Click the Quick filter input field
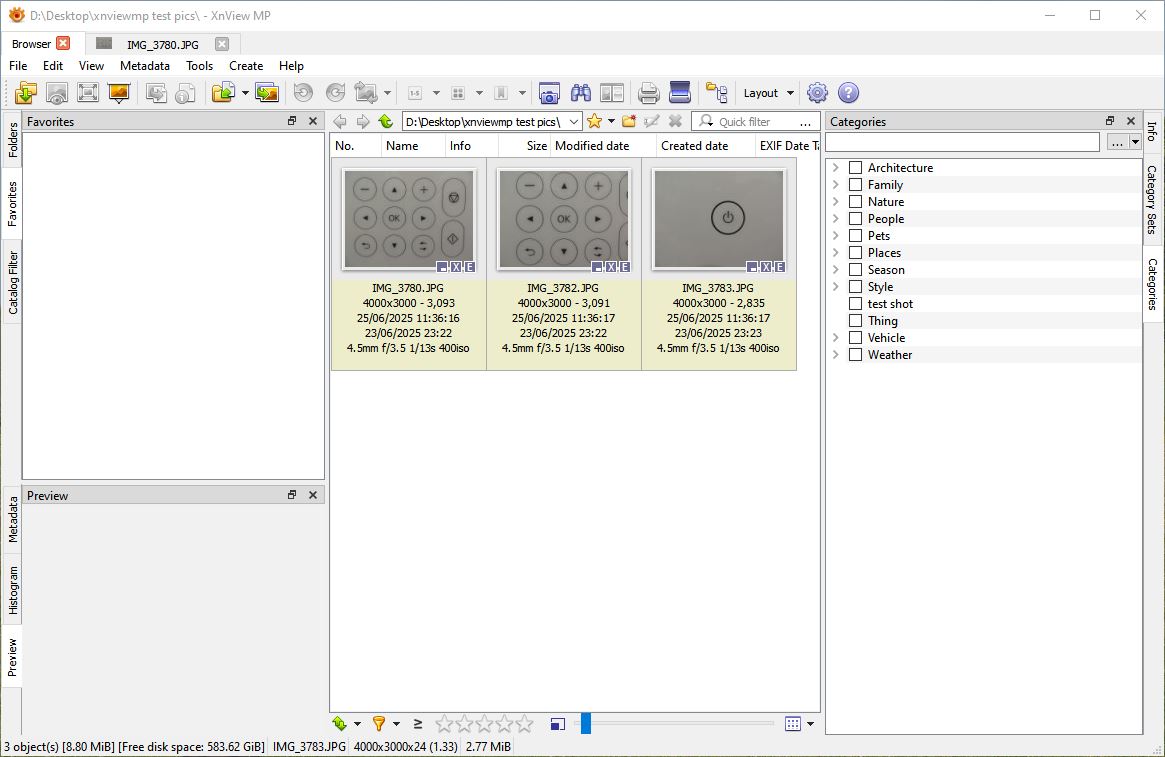The width and height of the screenshot is (1165, 757). (x=755, y=122)
